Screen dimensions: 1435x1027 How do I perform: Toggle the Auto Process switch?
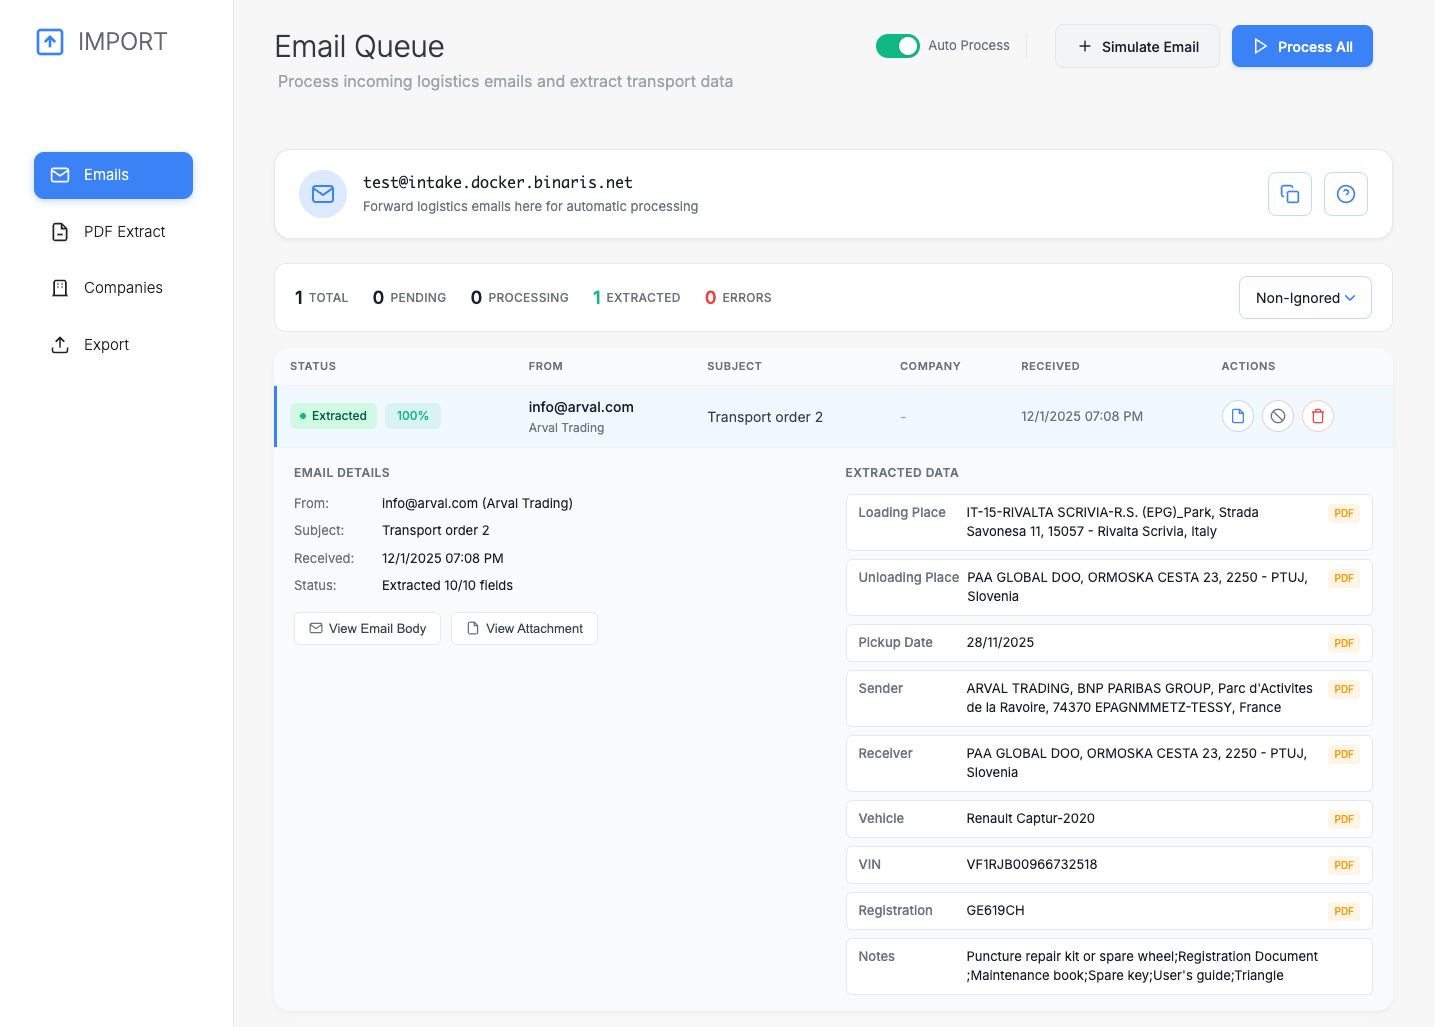tap(898, 46)
